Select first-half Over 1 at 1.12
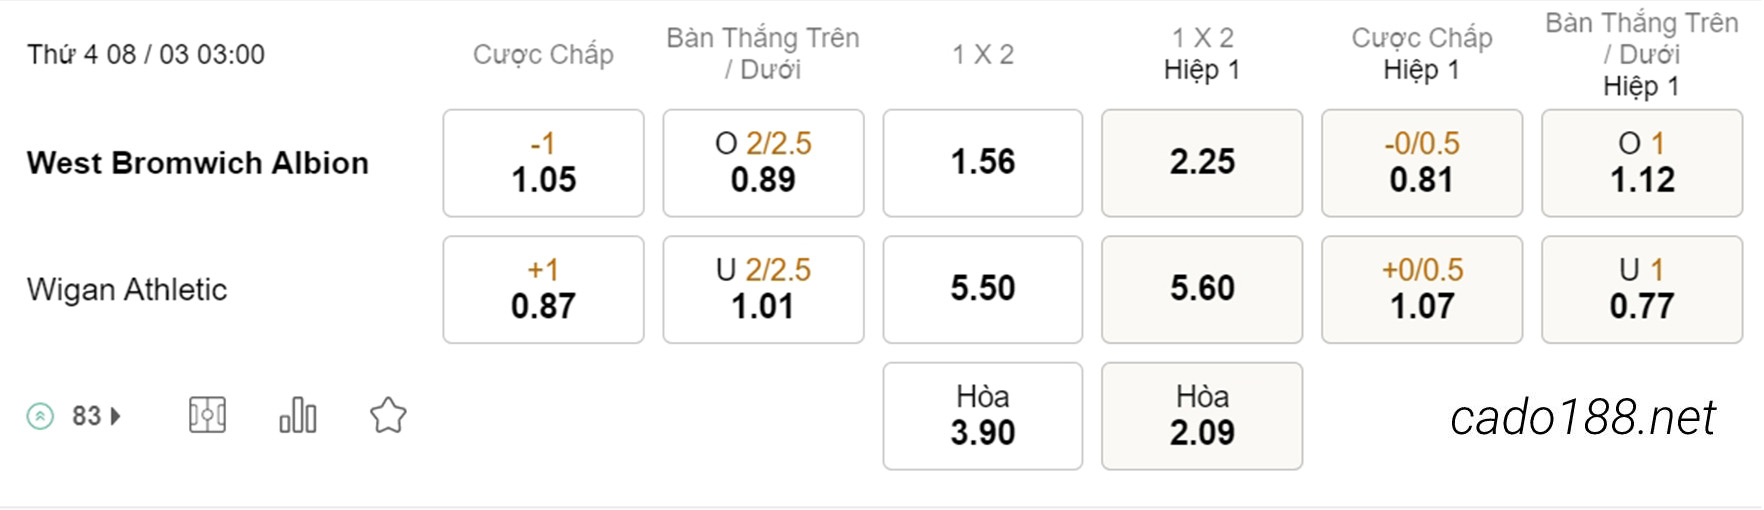1764x510 pixels. coord(1642,163)
